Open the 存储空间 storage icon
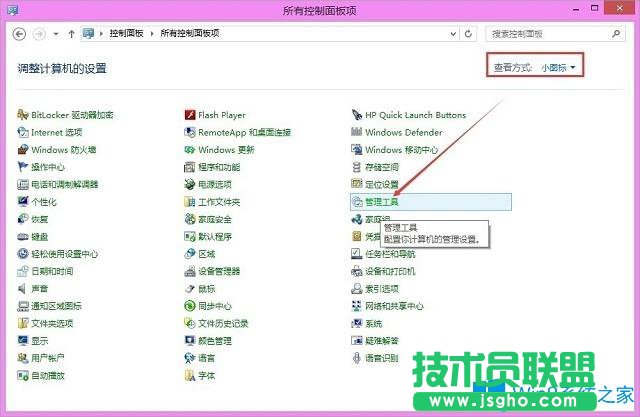 (x=357, y=167)
